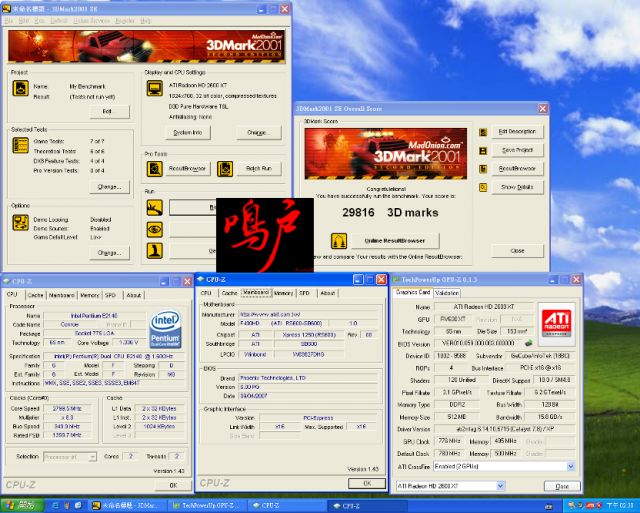Screen dimensions: 640x513
Task: Click the Save Project button
Action: click(517, 150)
